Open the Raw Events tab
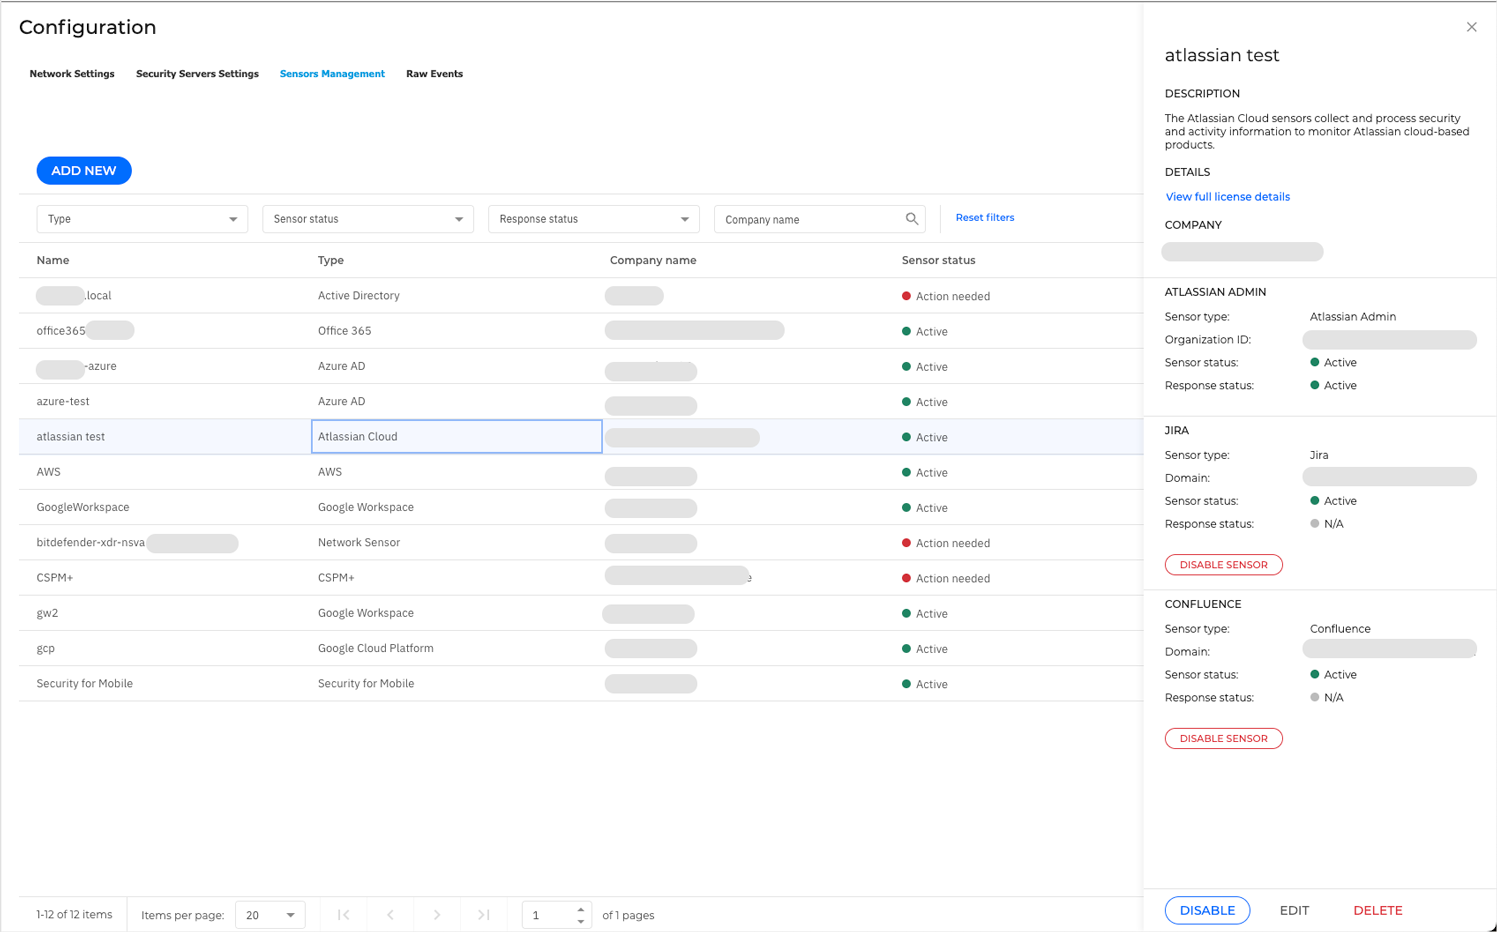The image size is (1497, 932). click(x=434, y=74)
